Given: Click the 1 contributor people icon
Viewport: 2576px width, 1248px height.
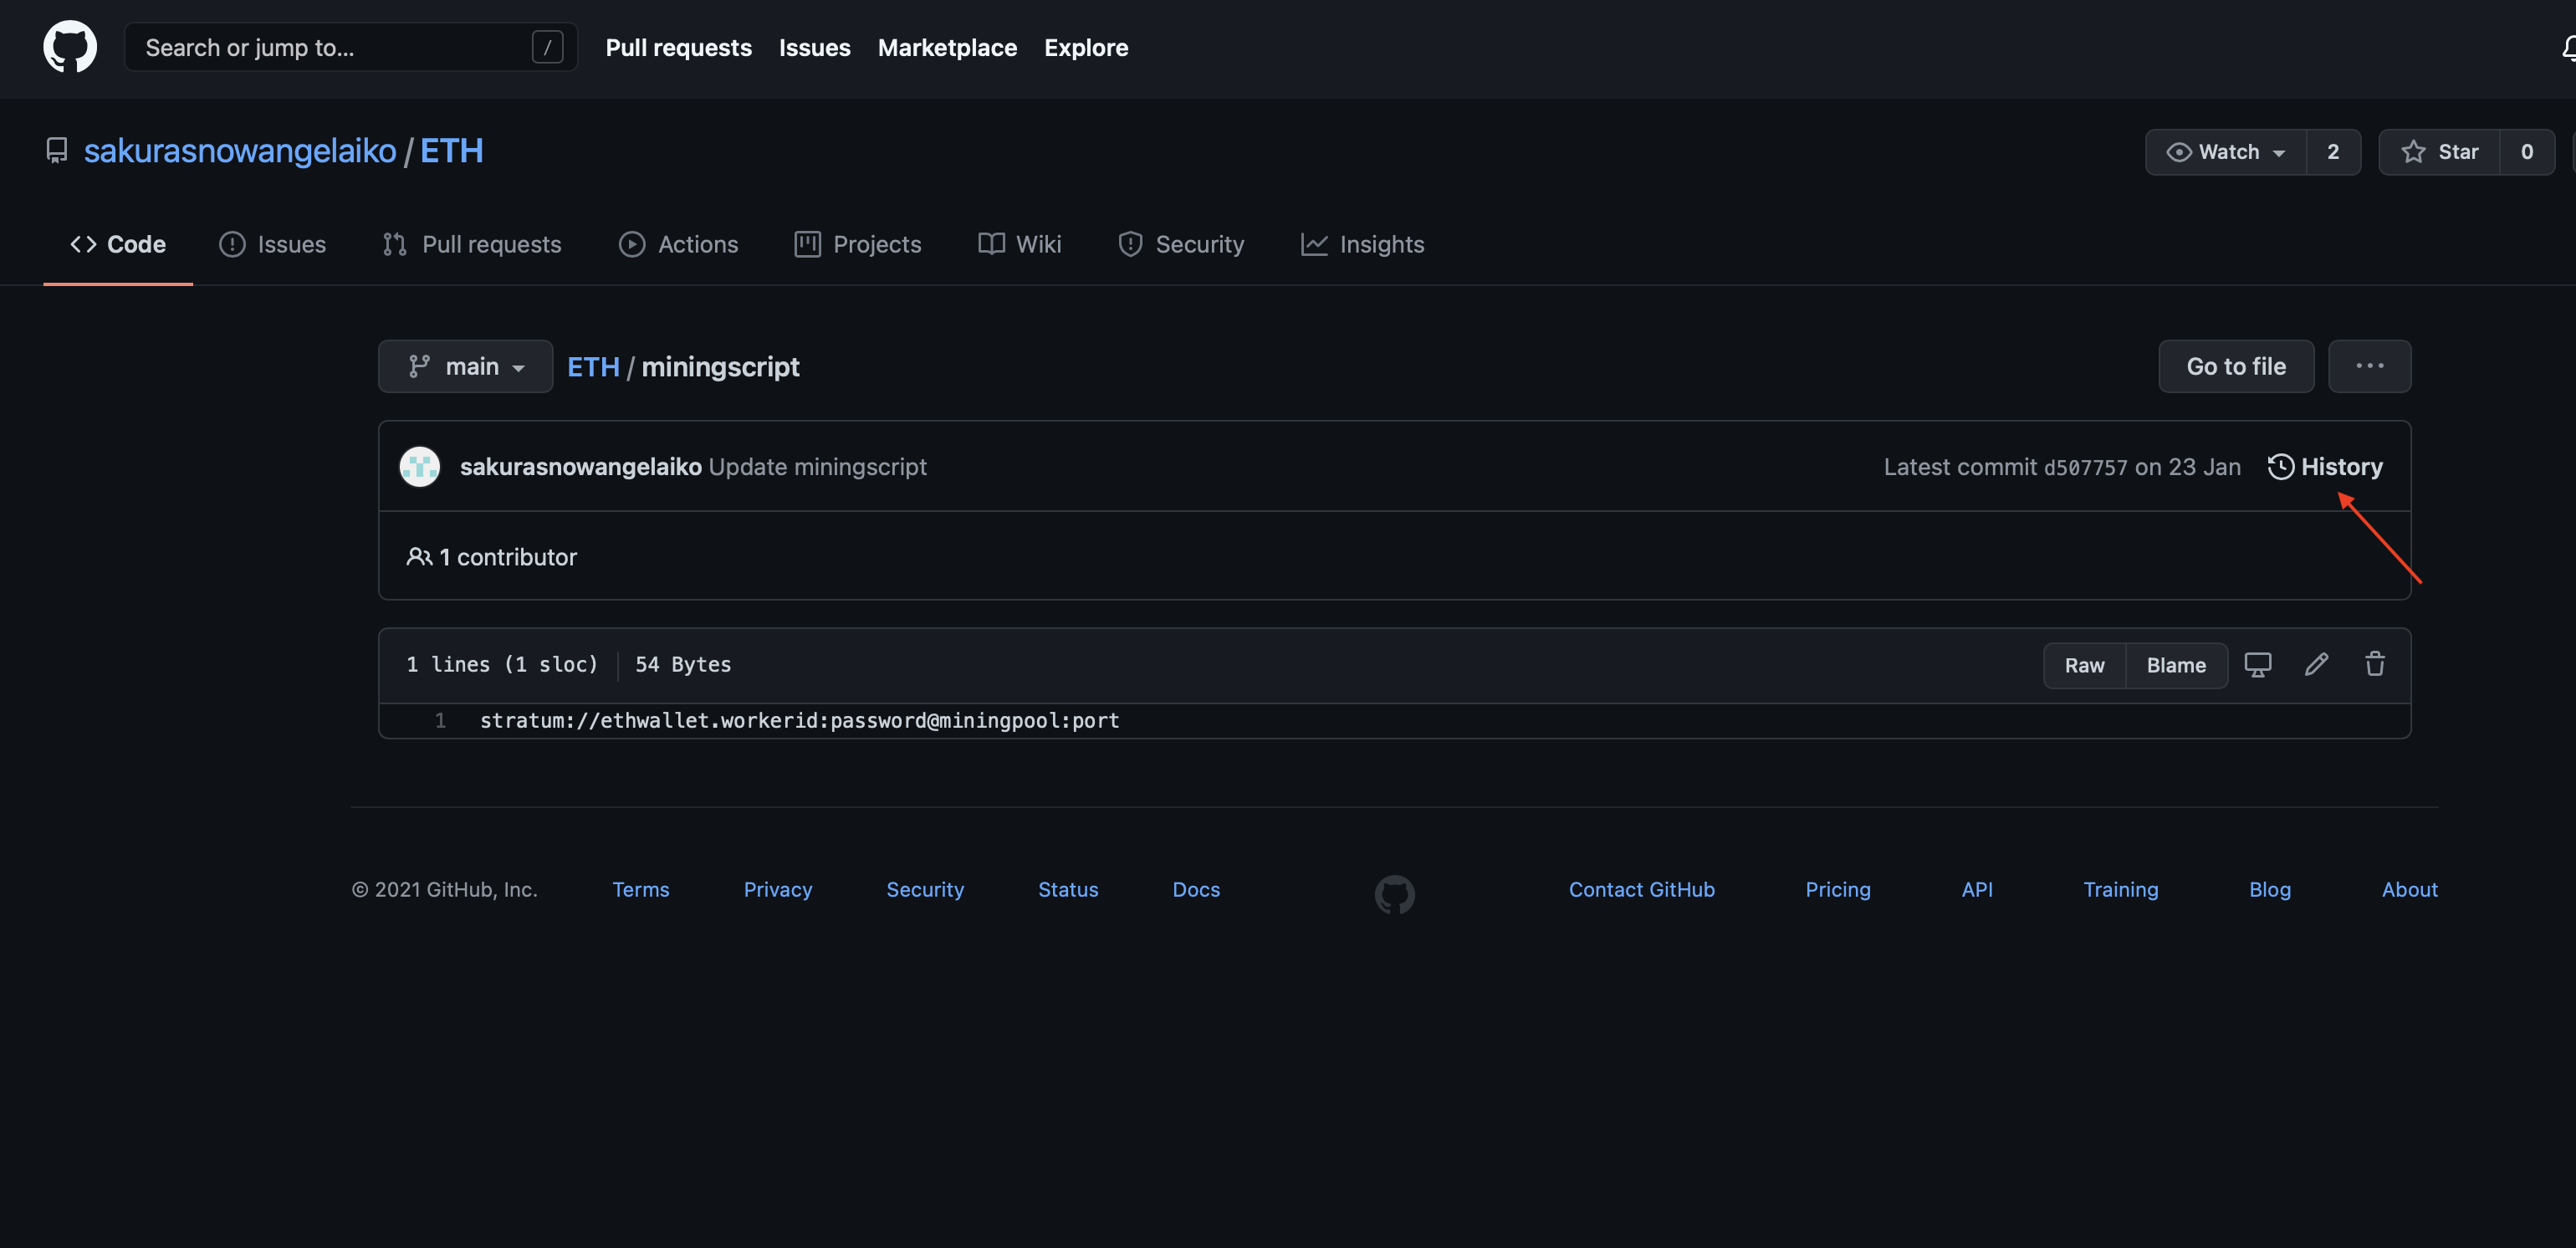Looking at the screenshot, I should point(419,556).
